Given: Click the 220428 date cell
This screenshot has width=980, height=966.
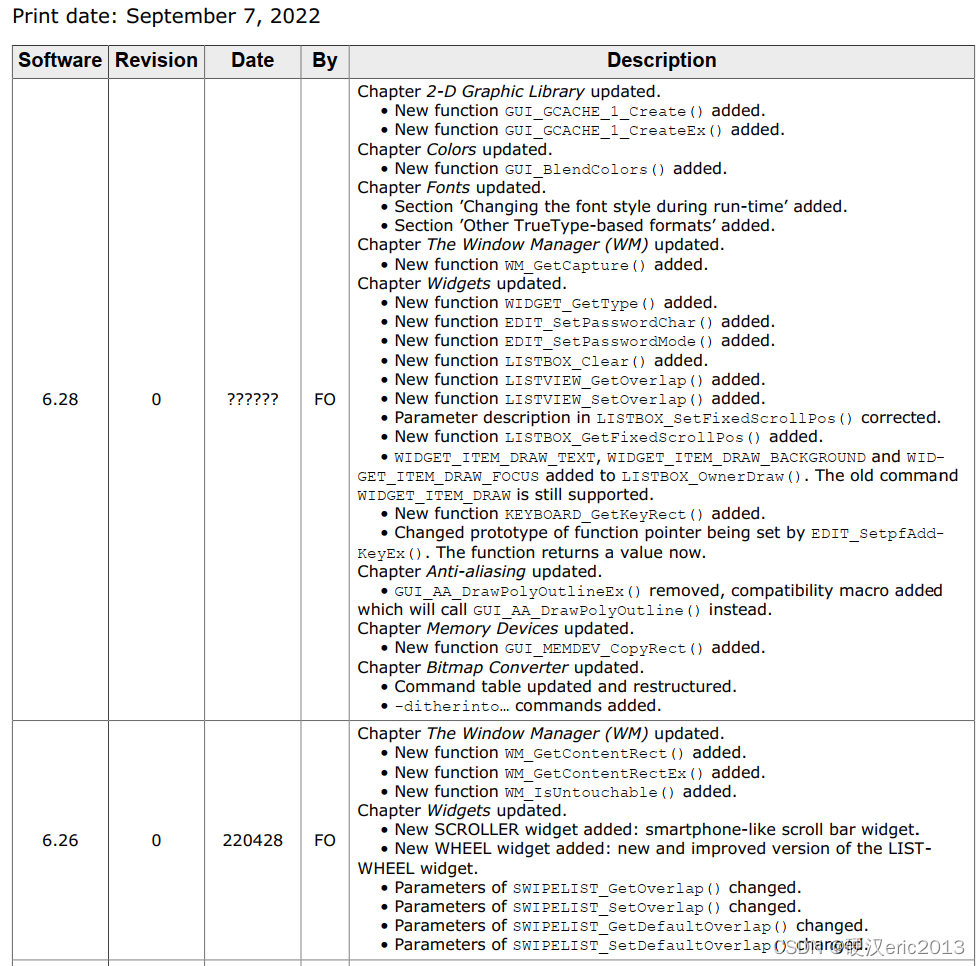Looking at the screenshot, I should tap(252, 840).
